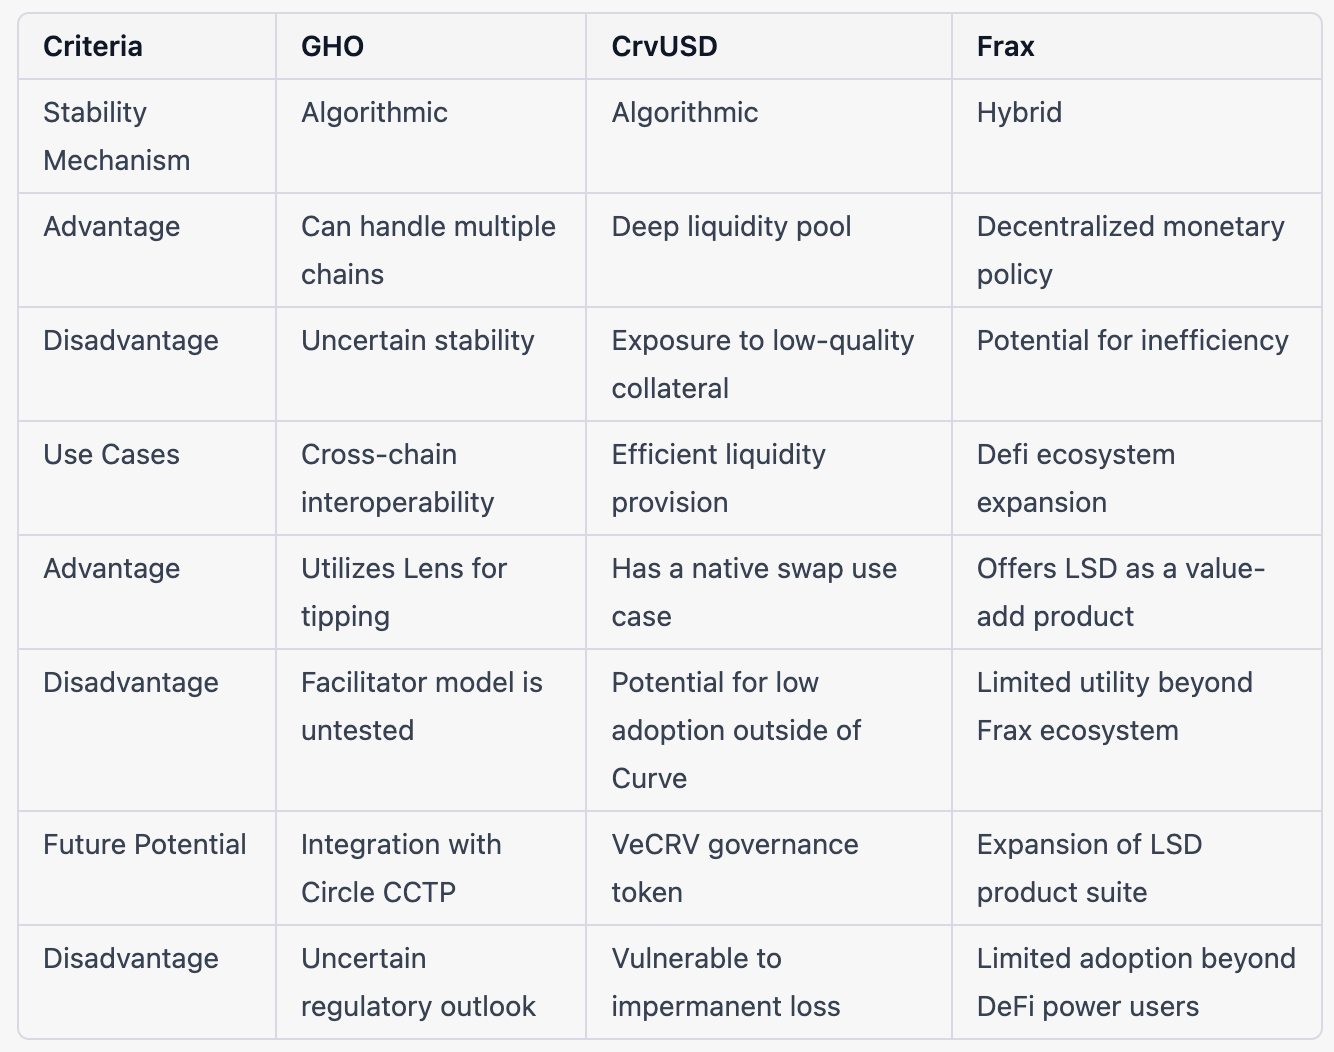Select Offers LSD as a value-add product
1334x1052 pixels.
pyautogui.click(x=1121, y=592)
